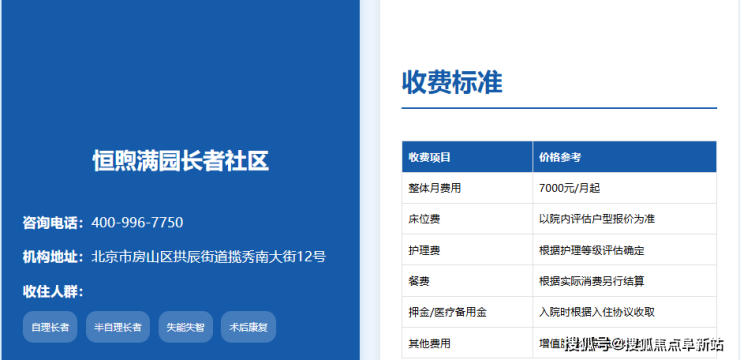Click 根据实际消费另行结算 cell
The height and width of the screenshot is (360, 740).
624,281
